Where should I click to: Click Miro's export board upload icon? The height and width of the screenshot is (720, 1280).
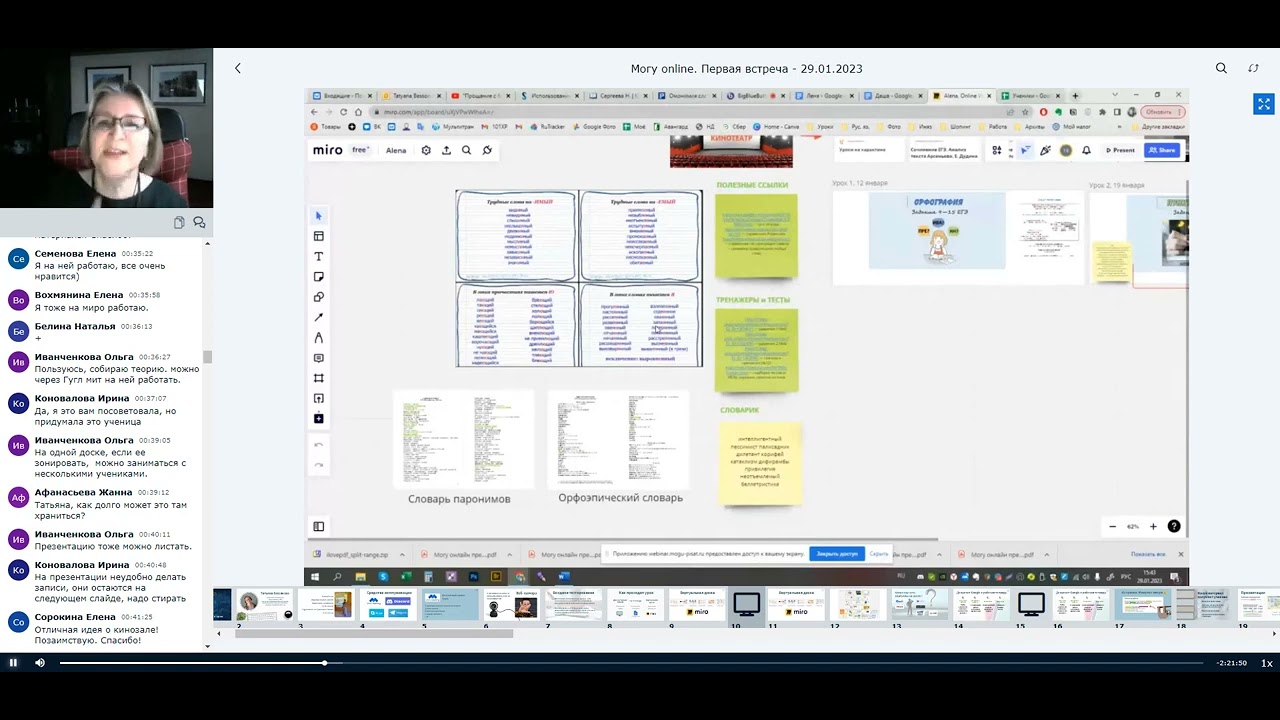(x=446, y=150)
